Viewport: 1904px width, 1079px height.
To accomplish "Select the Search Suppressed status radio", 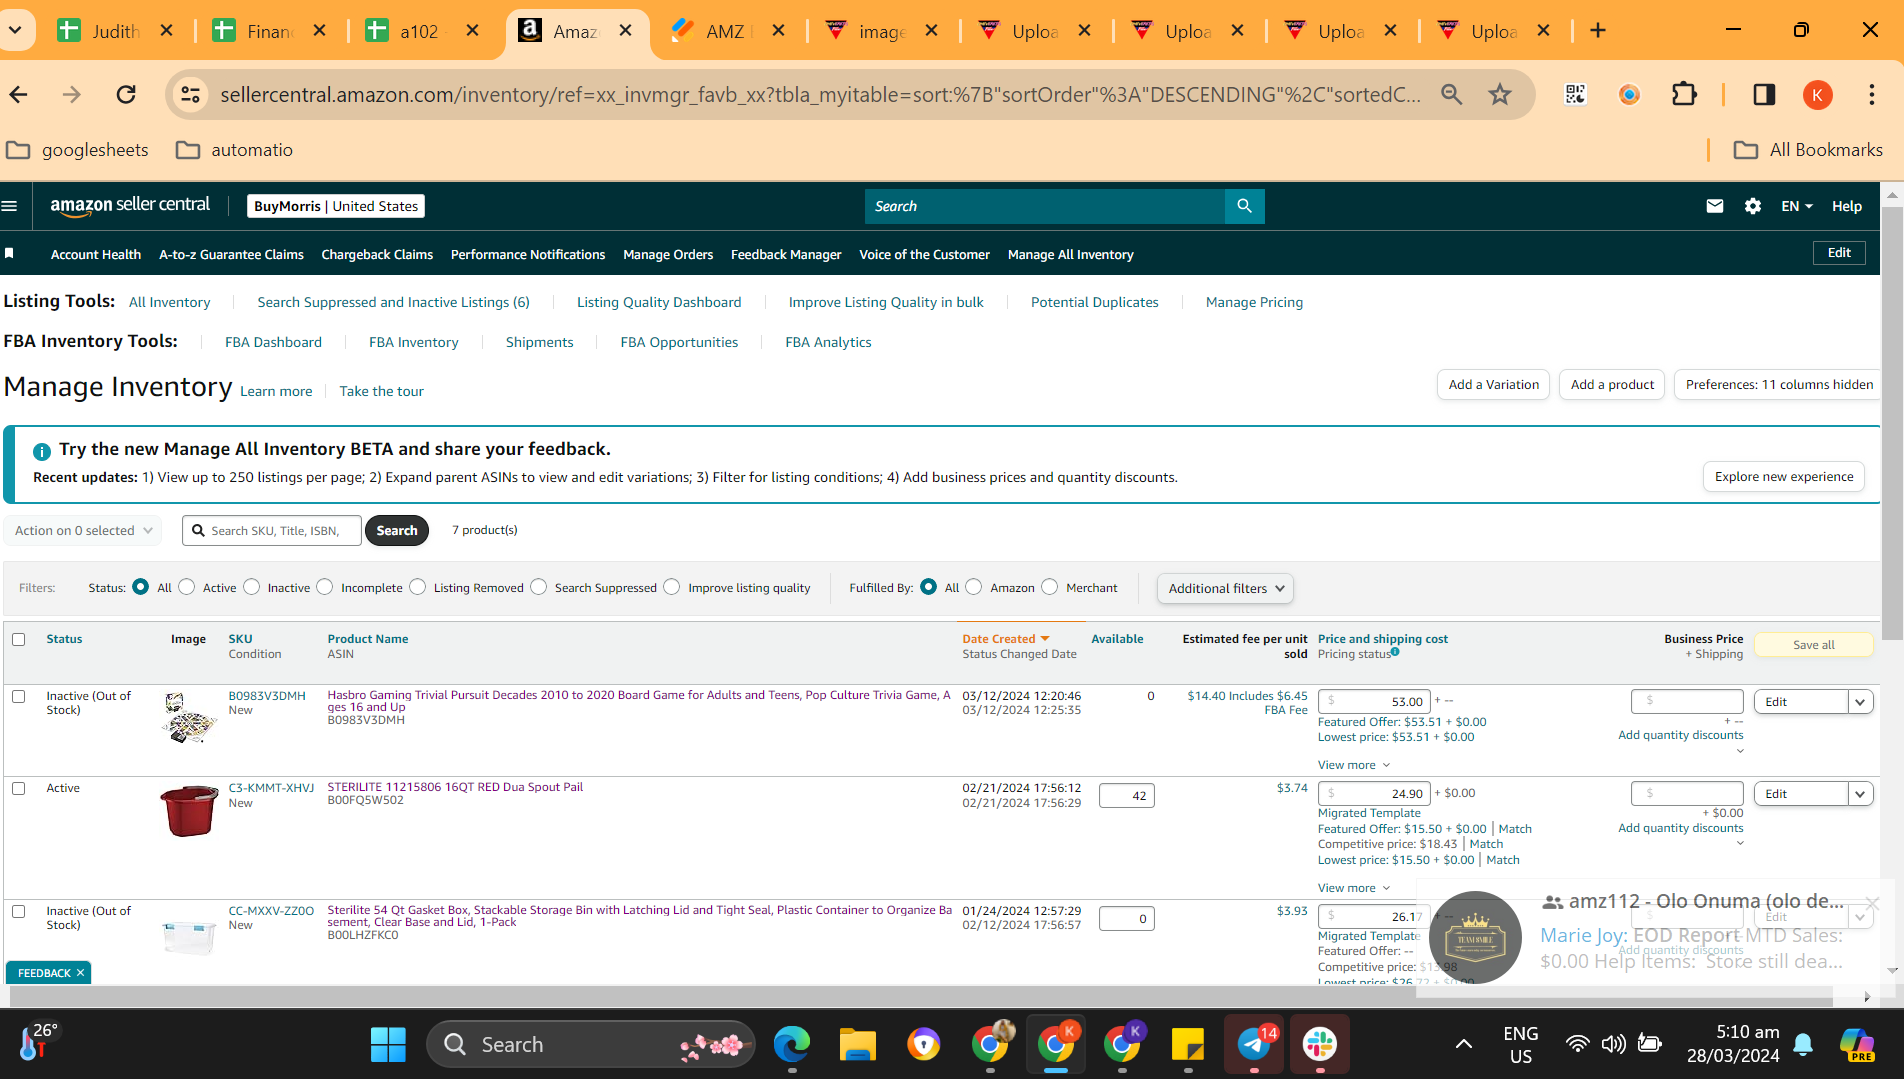I will 539,587.
